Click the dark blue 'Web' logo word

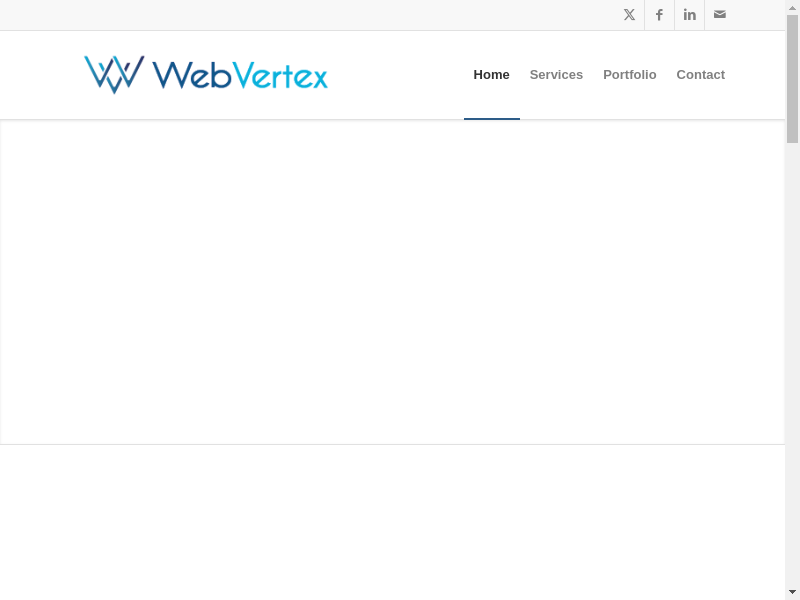(192, 75)
